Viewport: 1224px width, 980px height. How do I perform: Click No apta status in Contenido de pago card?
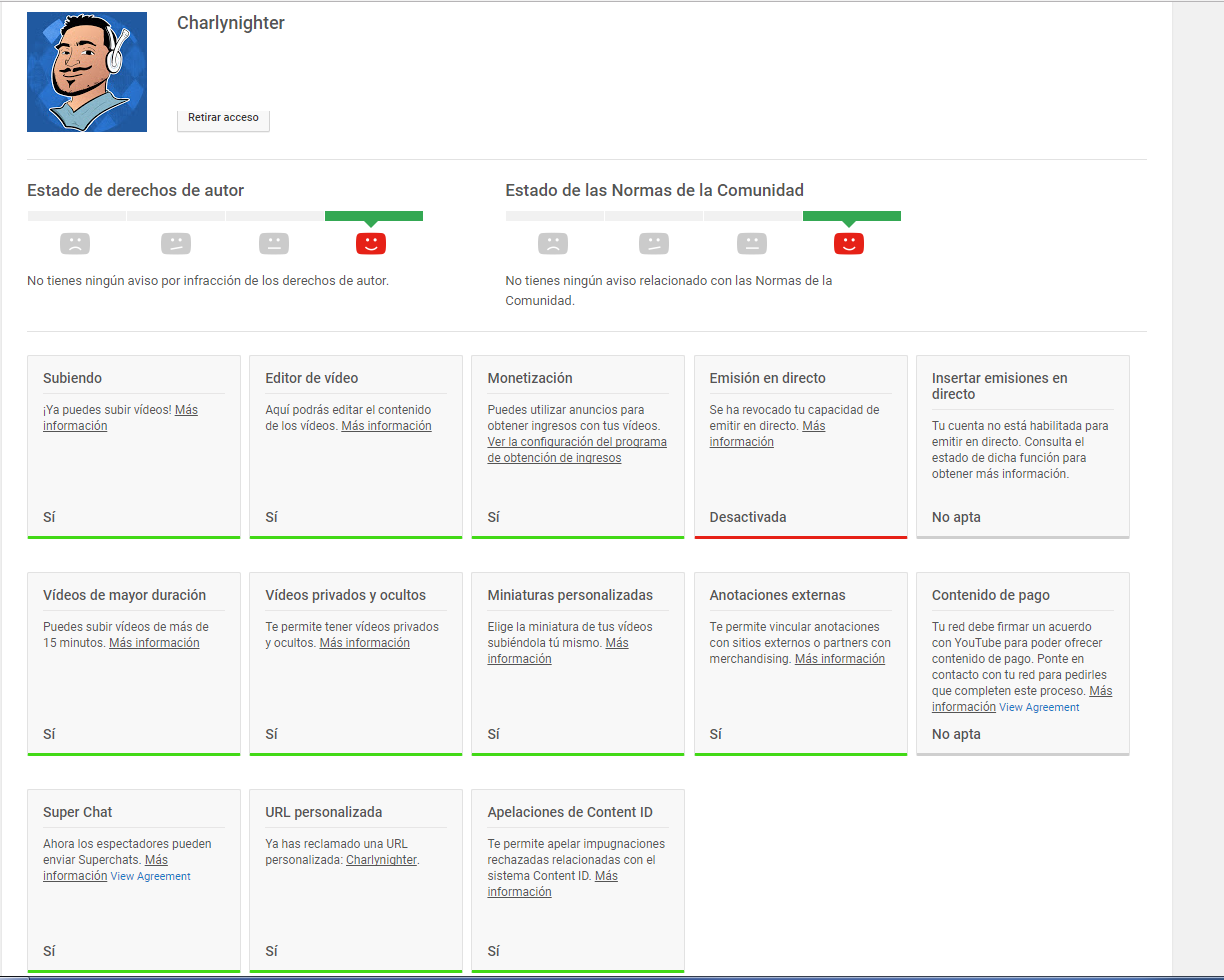coord(956,734)
